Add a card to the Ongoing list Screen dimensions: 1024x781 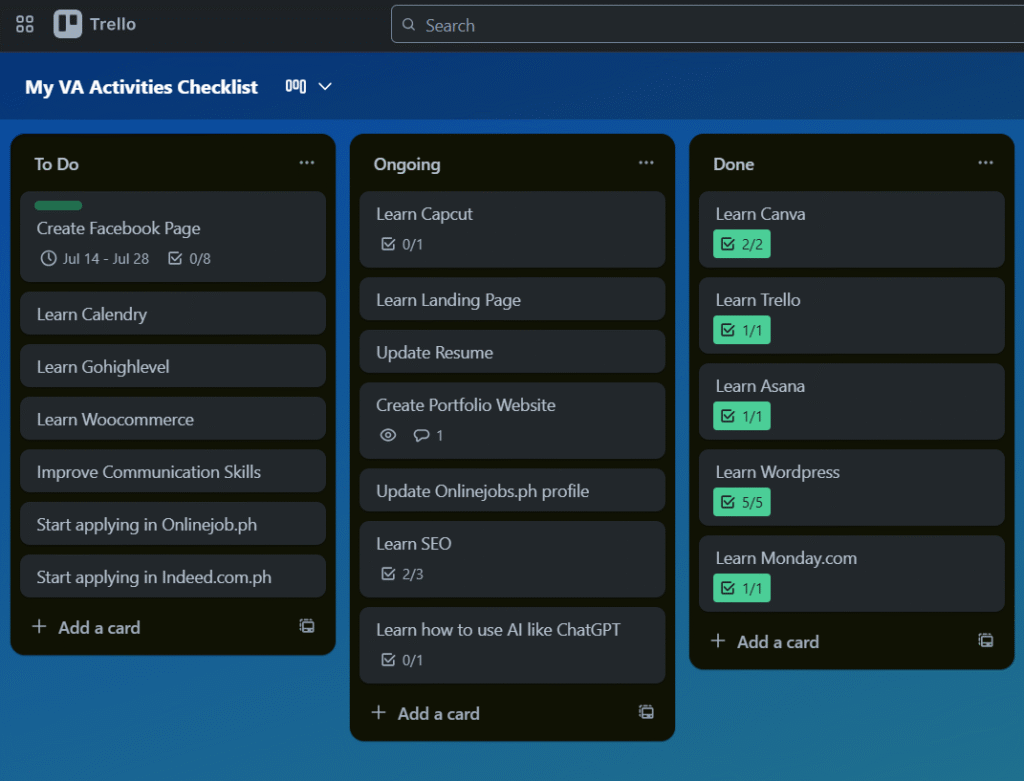click(x=426, y=713)
